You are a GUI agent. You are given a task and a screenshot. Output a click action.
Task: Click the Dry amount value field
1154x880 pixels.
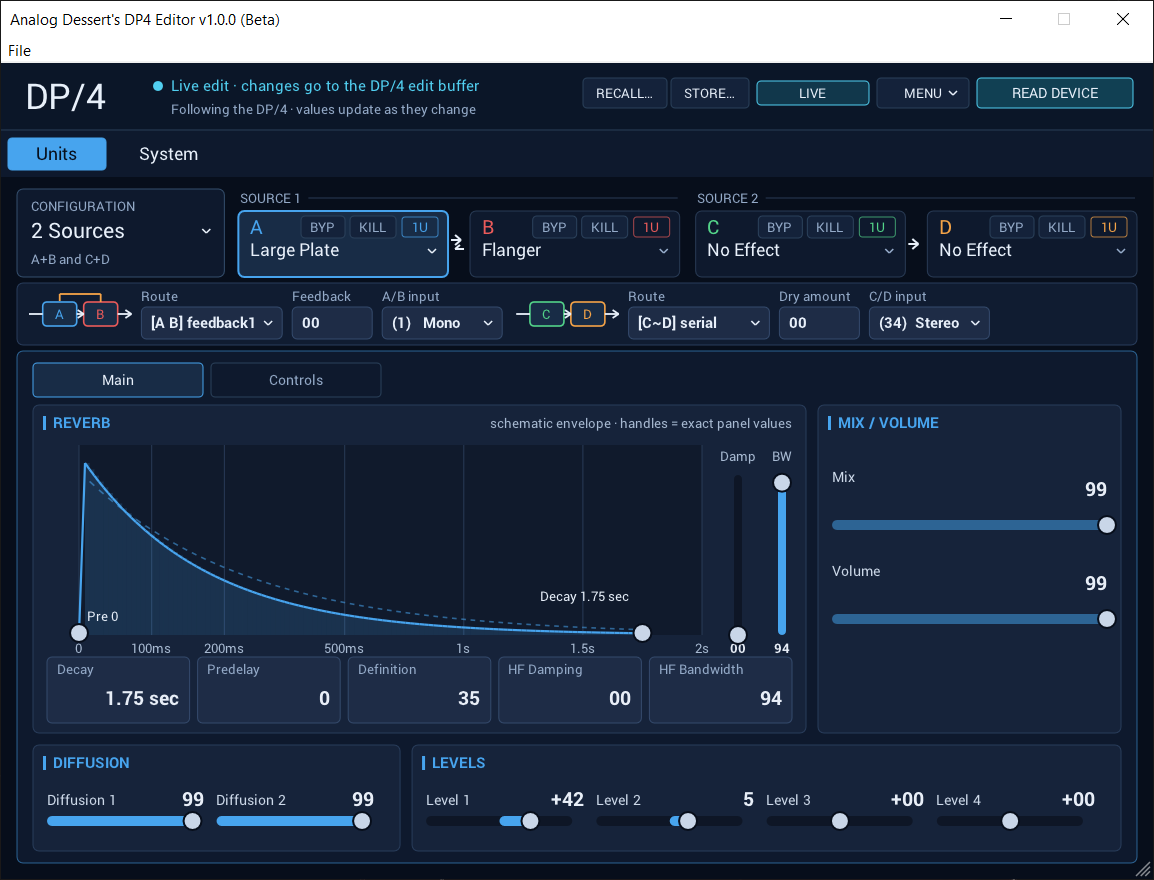[819, 323]
